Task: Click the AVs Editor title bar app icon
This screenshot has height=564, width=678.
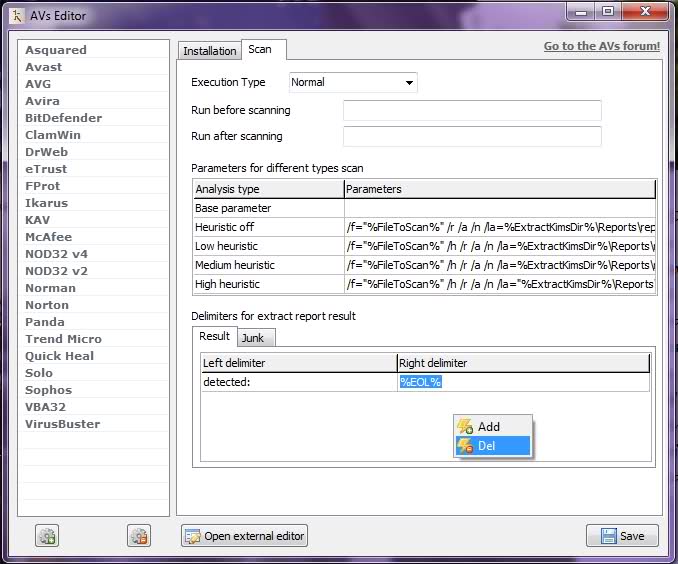Action: (16, 16)
